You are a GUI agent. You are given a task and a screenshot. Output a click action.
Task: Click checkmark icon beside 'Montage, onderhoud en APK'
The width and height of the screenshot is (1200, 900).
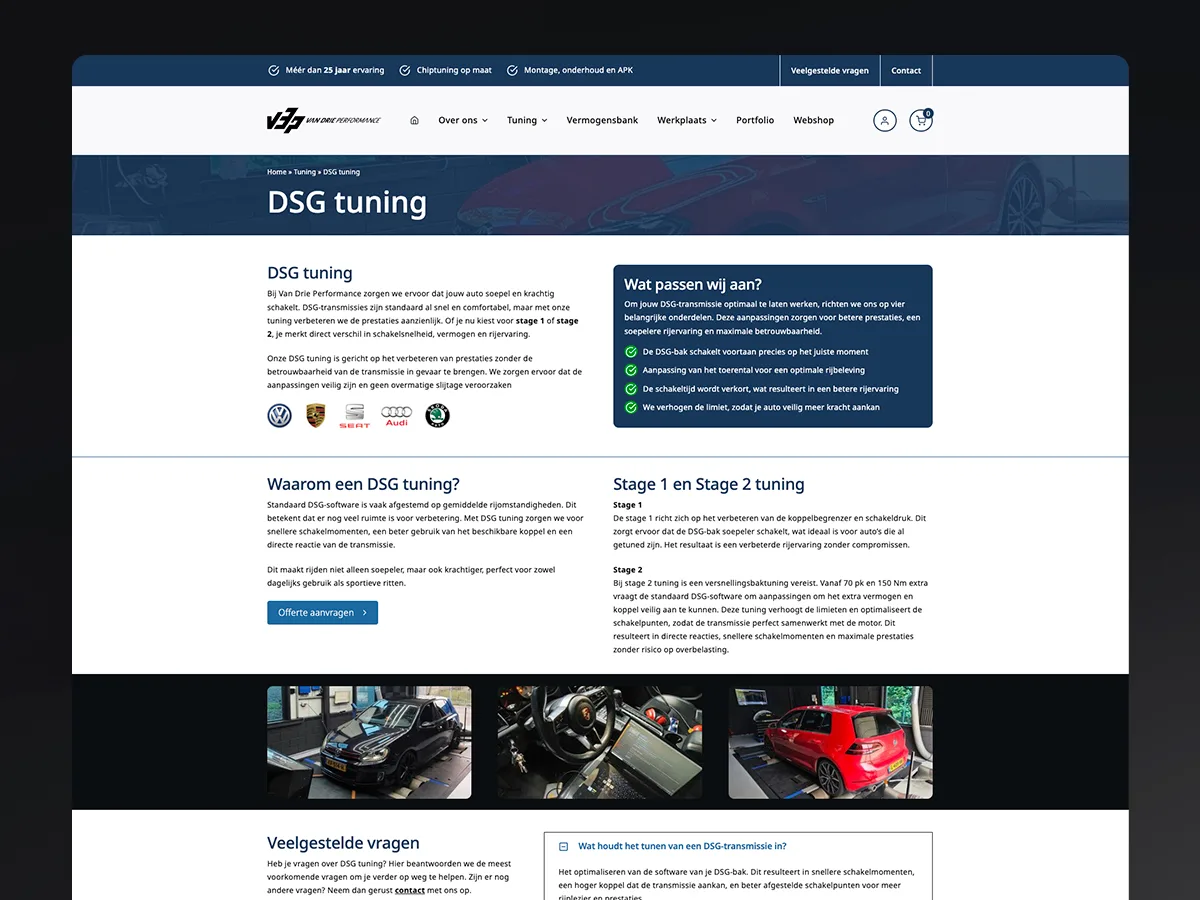[513, 71]
